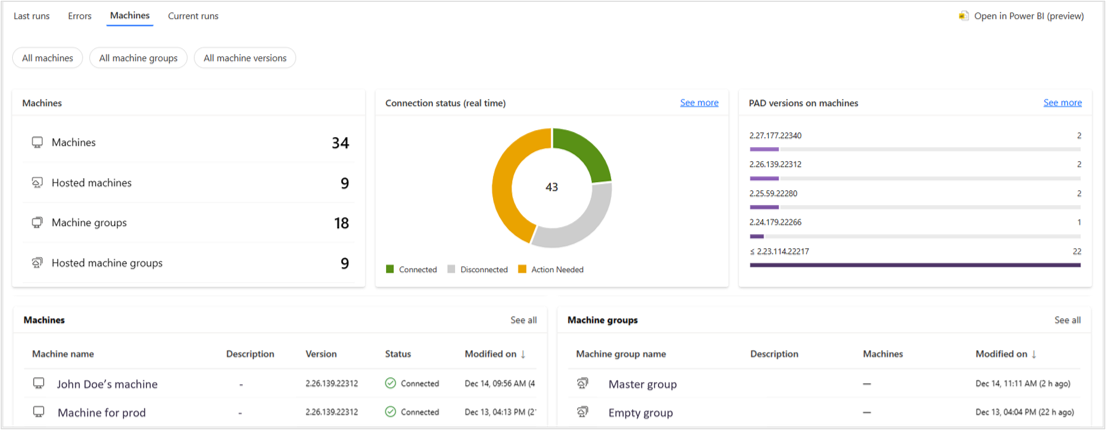Click See more on PAD versions card
This screenshot has width=1106, height=430.
(x=1062, y=103)
